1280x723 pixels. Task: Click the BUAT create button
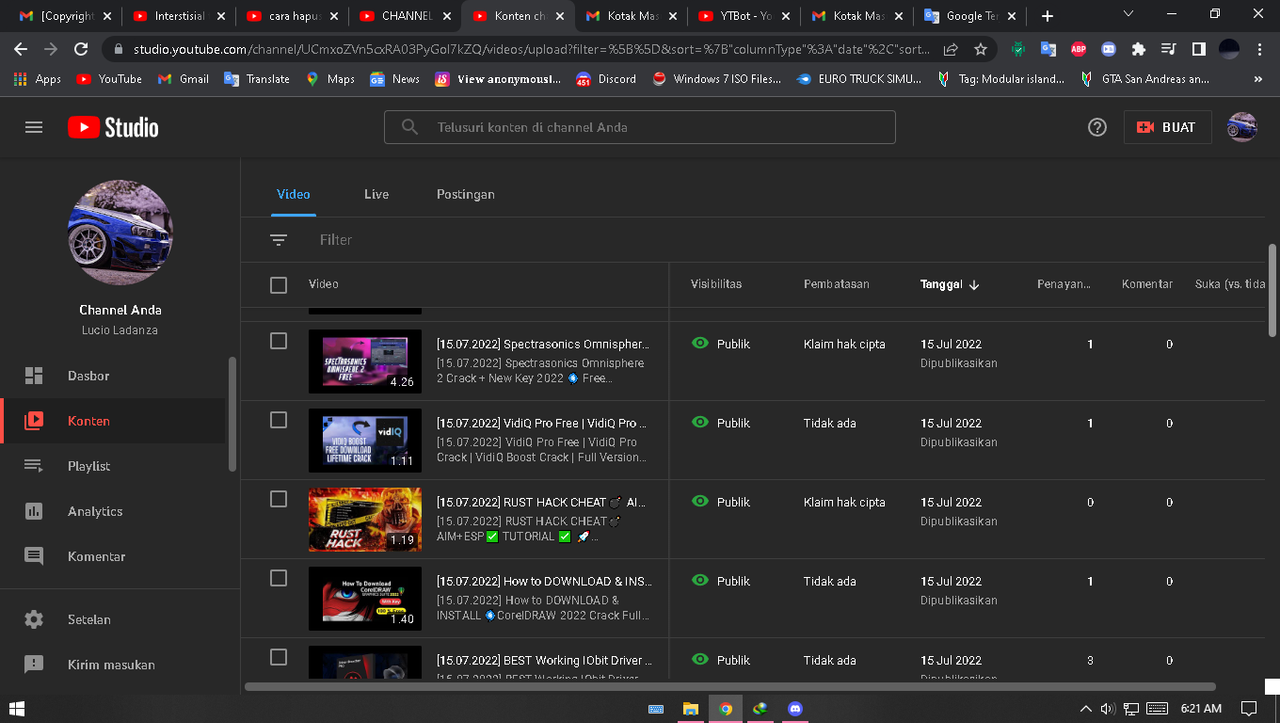click(1167, 127)
